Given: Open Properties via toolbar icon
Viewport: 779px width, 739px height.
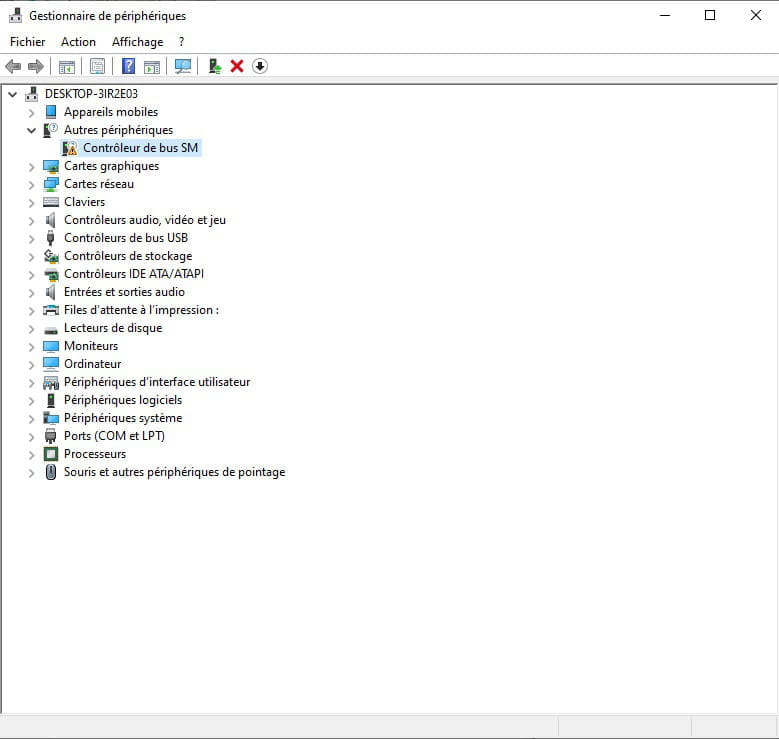Looking at the screenshot, I should [97, 66].
